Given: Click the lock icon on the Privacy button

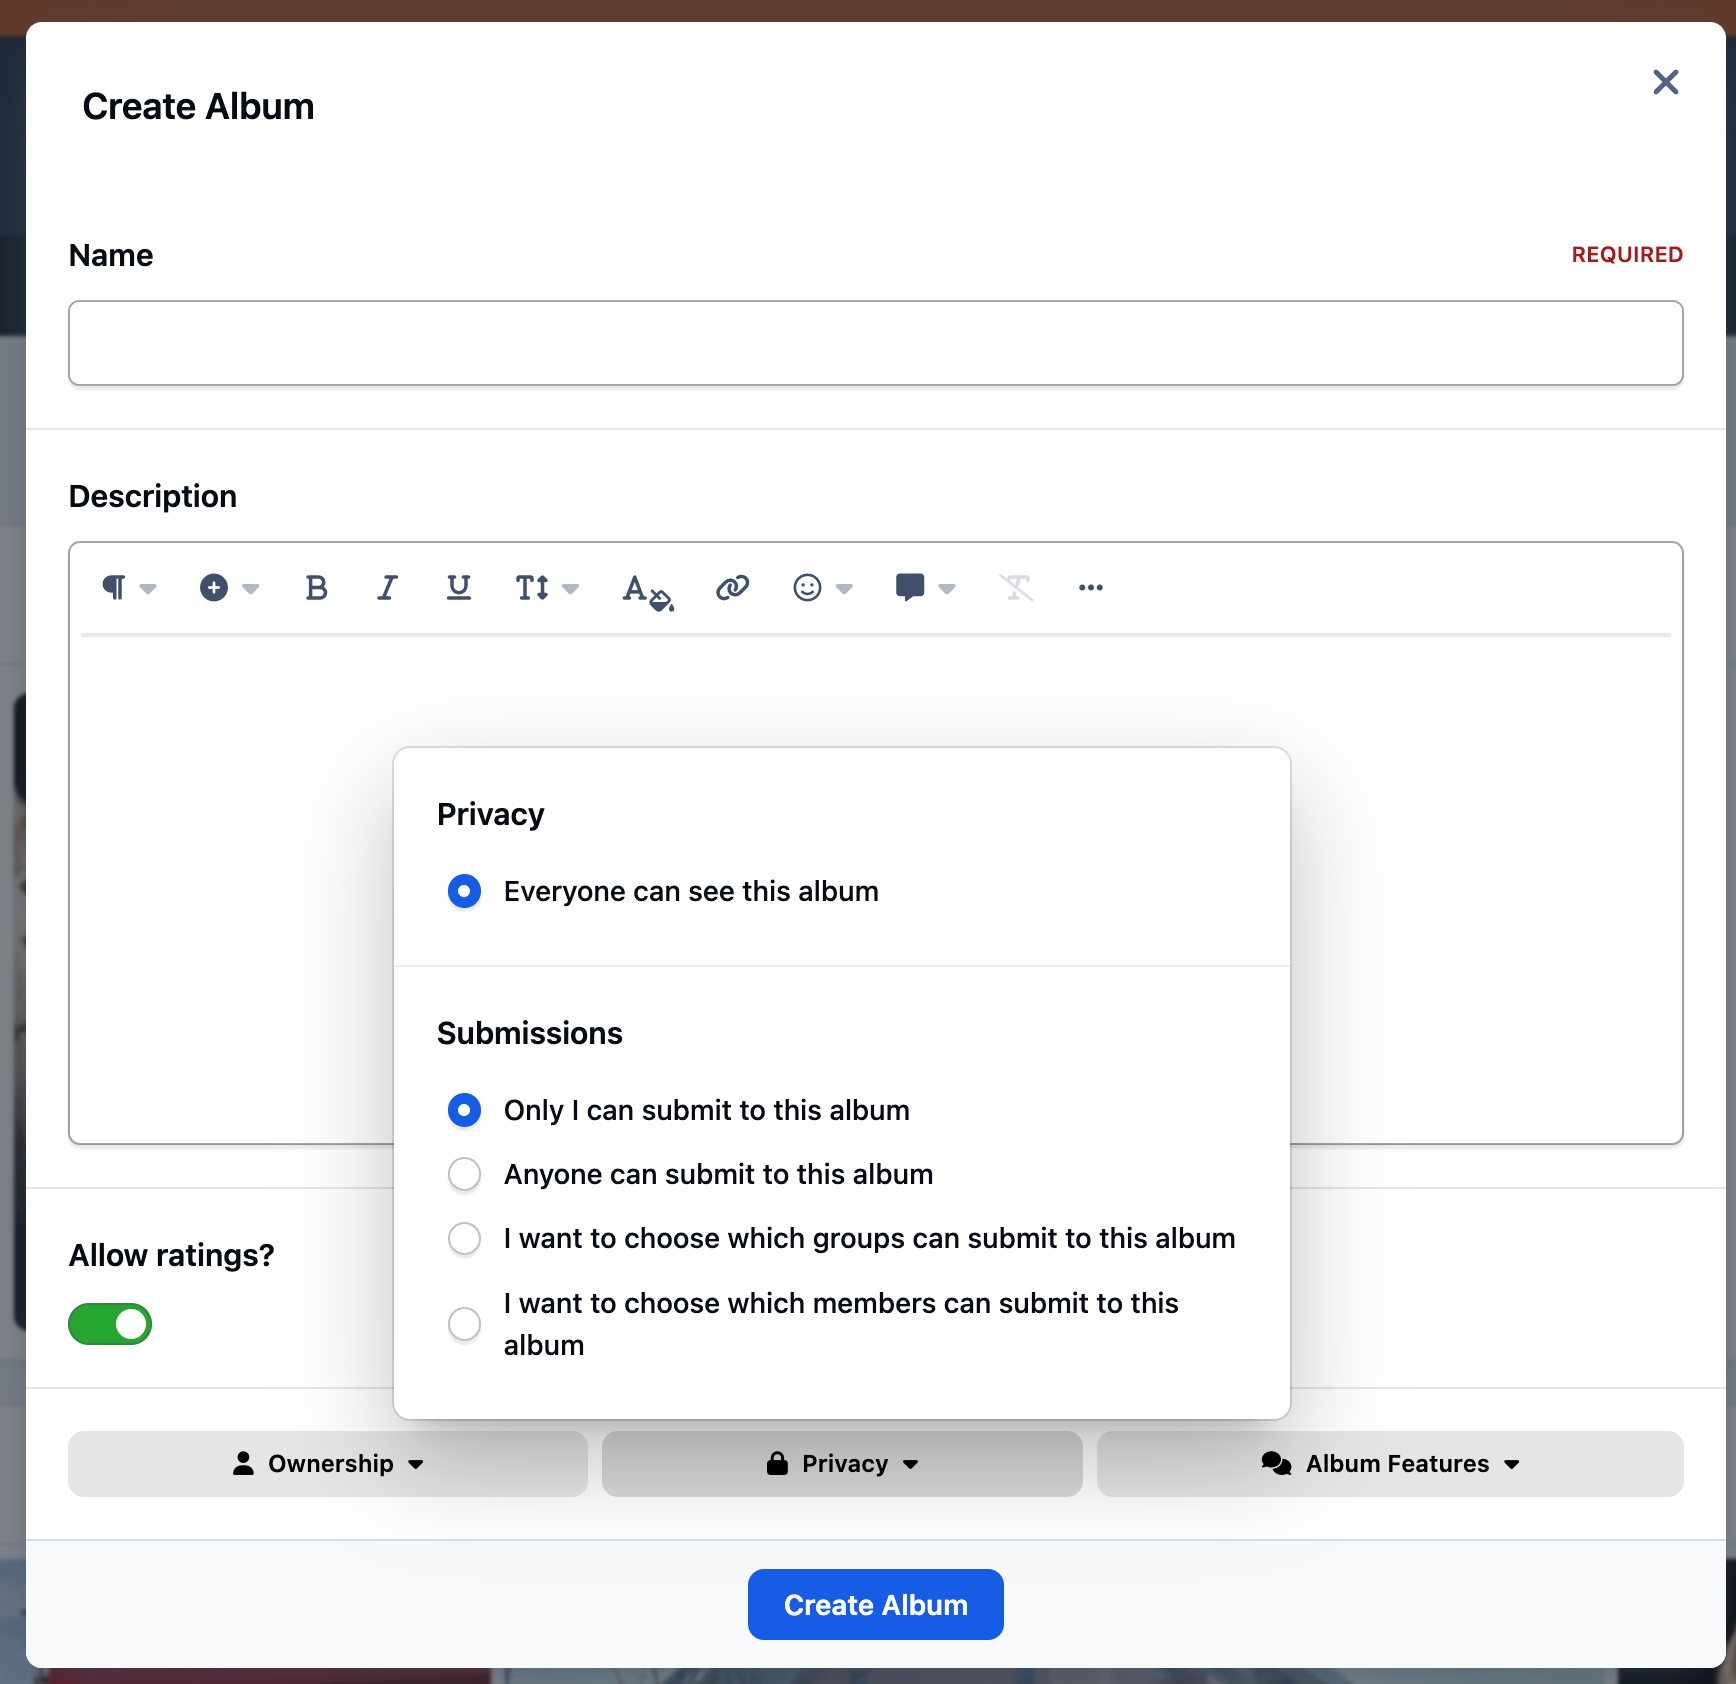Looking at the screenshot, I should point(777,1464).
